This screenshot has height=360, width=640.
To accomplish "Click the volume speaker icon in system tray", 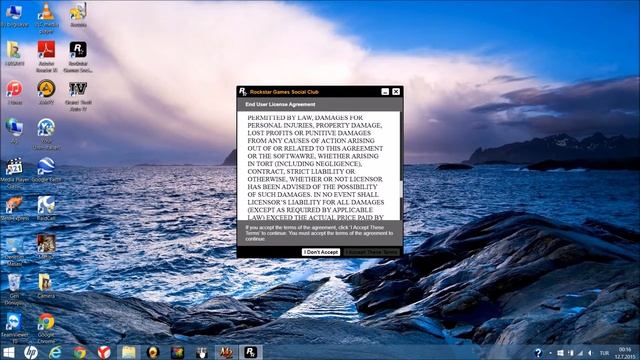I will coord(590,353).
